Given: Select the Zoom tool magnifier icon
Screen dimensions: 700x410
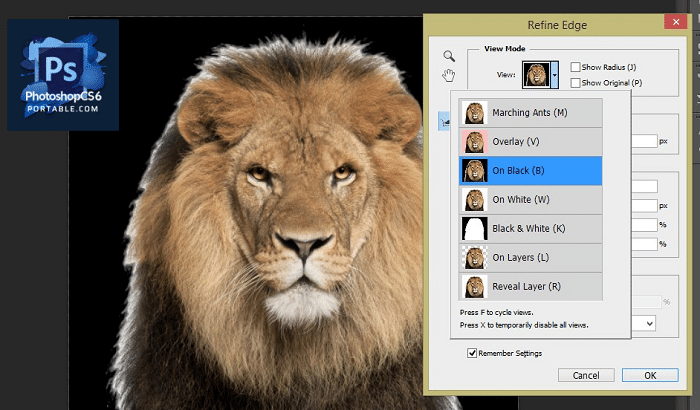Looking at the screenshot, I should [x=449, y=56].
